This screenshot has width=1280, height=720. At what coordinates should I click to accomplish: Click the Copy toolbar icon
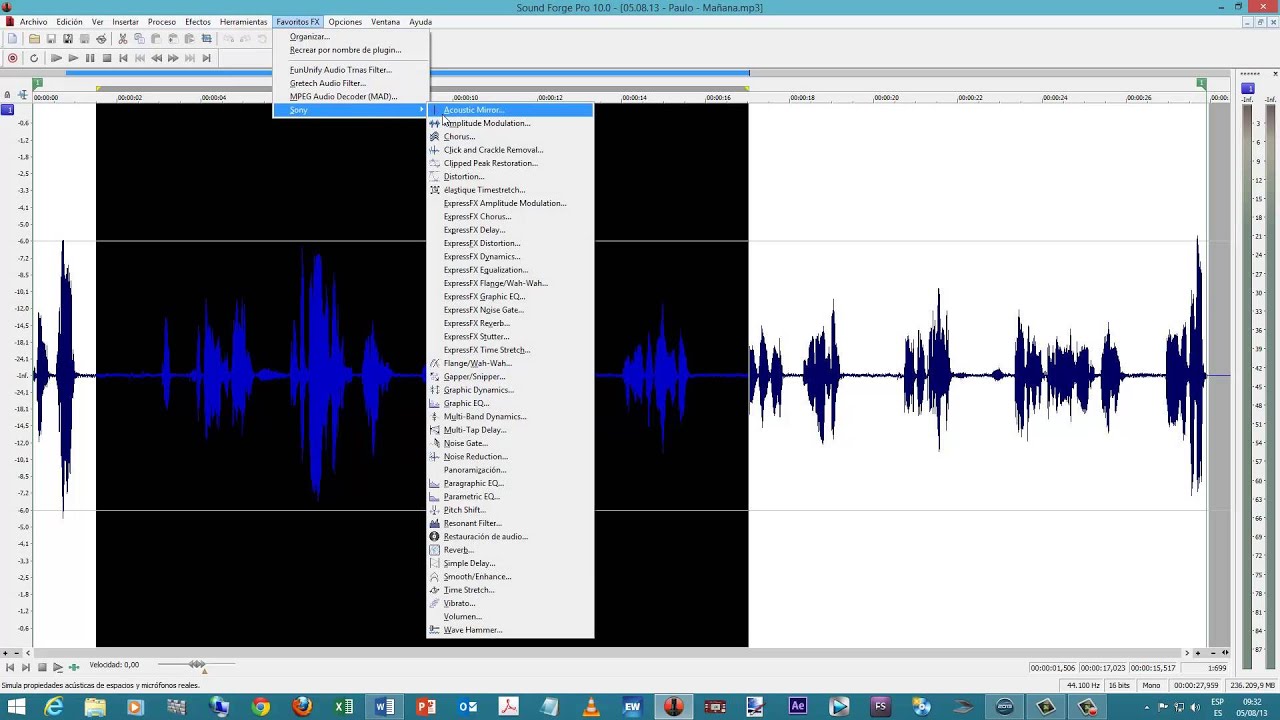(x=139, y=39)
